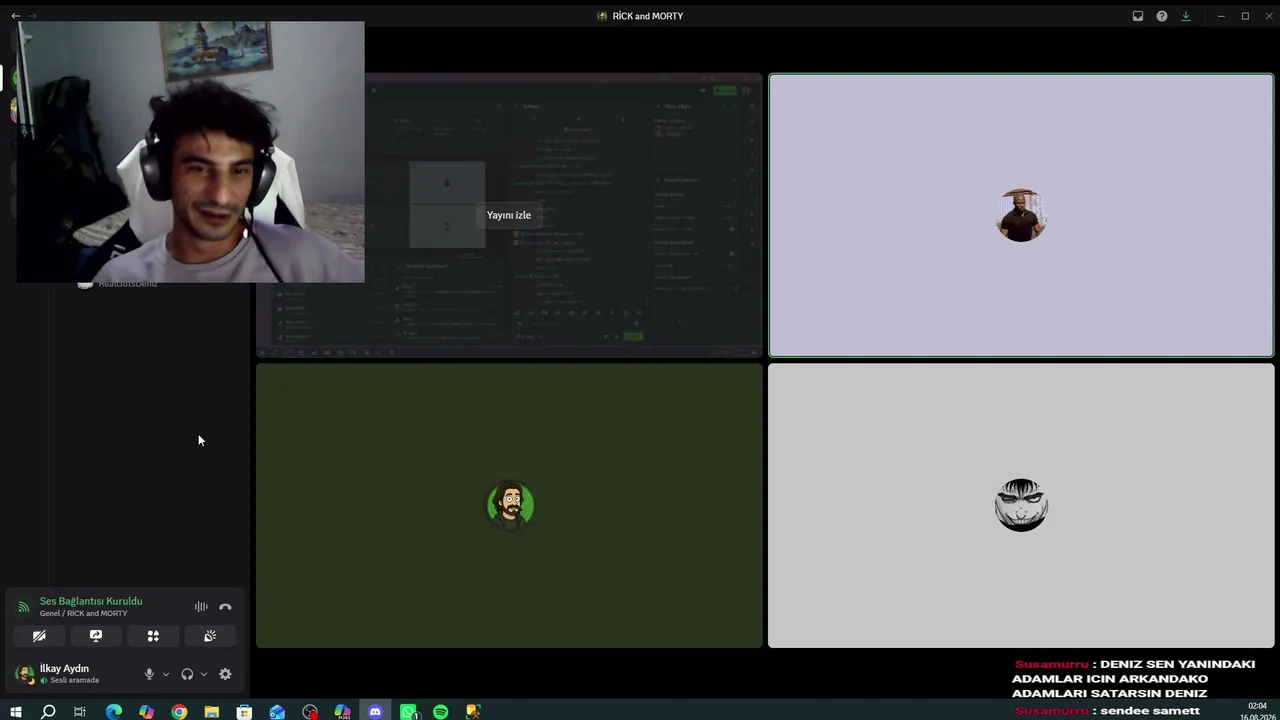Open the snipping app on the taskbar
Screen dimensions: 1280x720
click(x=473, y=712)
